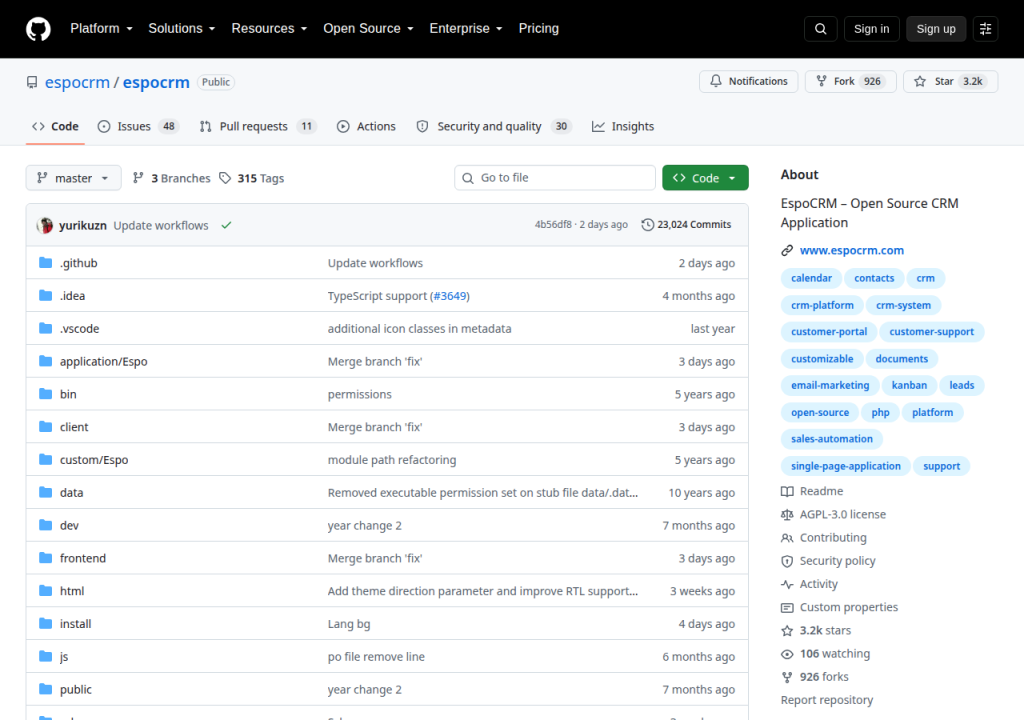Click the client folder icon
The width and height of the screenshot is (1024, 720).
tap(45, 427)
